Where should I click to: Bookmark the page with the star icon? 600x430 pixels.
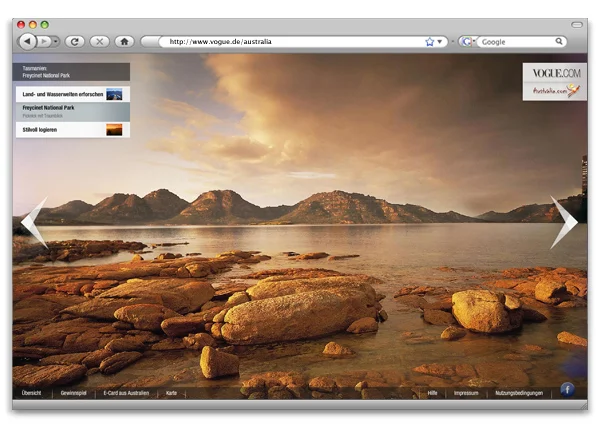click(x=430, y=42)
